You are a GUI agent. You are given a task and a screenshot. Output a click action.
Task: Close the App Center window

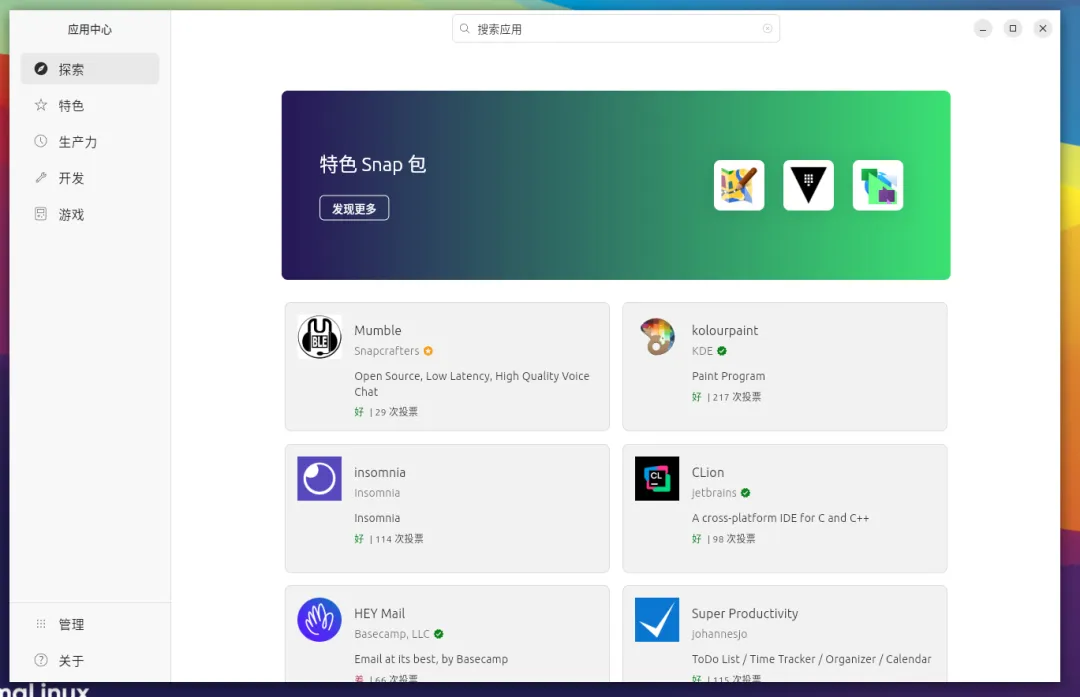click(1043, 28)
